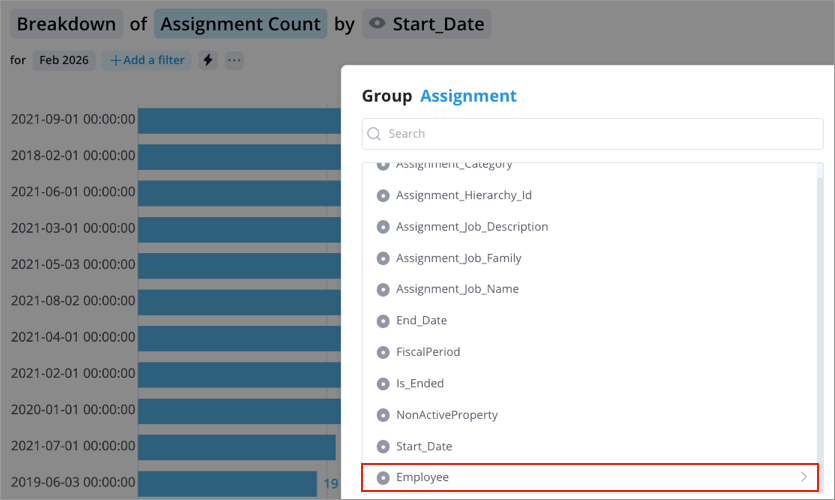
Task: Choose Assignment_Job_Description from the list
Action: (x=472, y=227)
